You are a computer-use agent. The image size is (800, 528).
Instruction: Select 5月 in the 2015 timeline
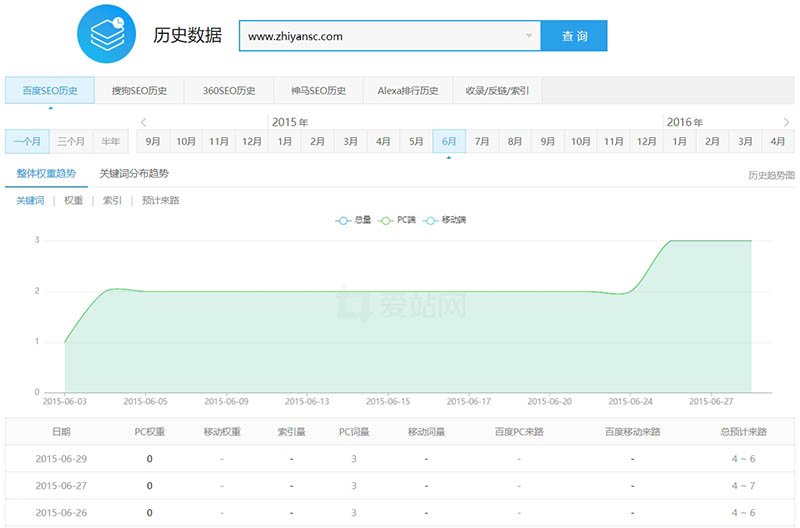416,141
